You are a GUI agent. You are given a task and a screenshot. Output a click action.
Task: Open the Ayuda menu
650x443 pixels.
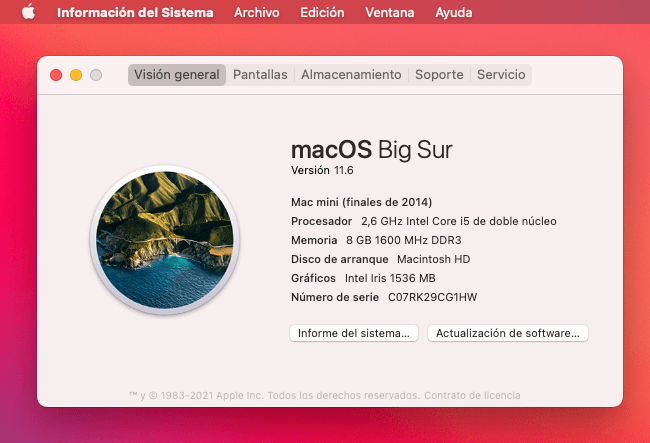[454, 12]
